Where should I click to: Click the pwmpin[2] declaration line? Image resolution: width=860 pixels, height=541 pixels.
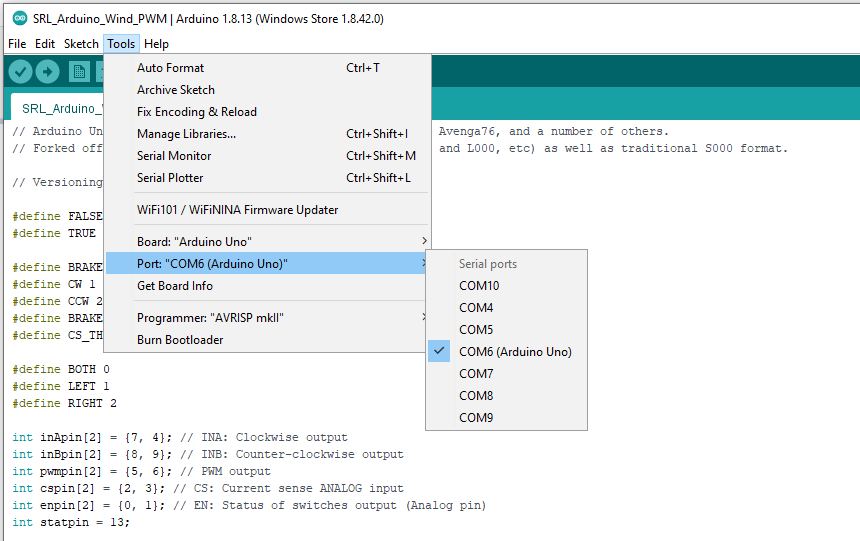(142, 471)
